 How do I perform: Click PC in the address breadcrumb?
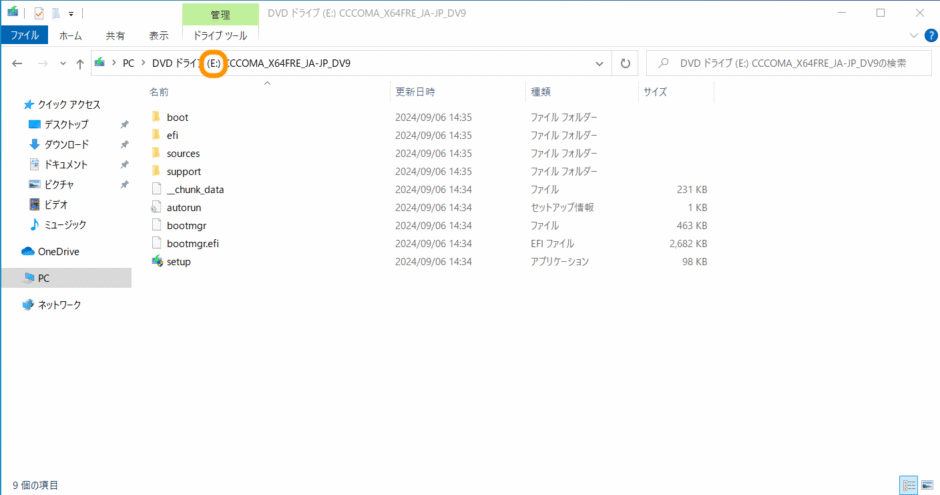(x=129, y=63)
